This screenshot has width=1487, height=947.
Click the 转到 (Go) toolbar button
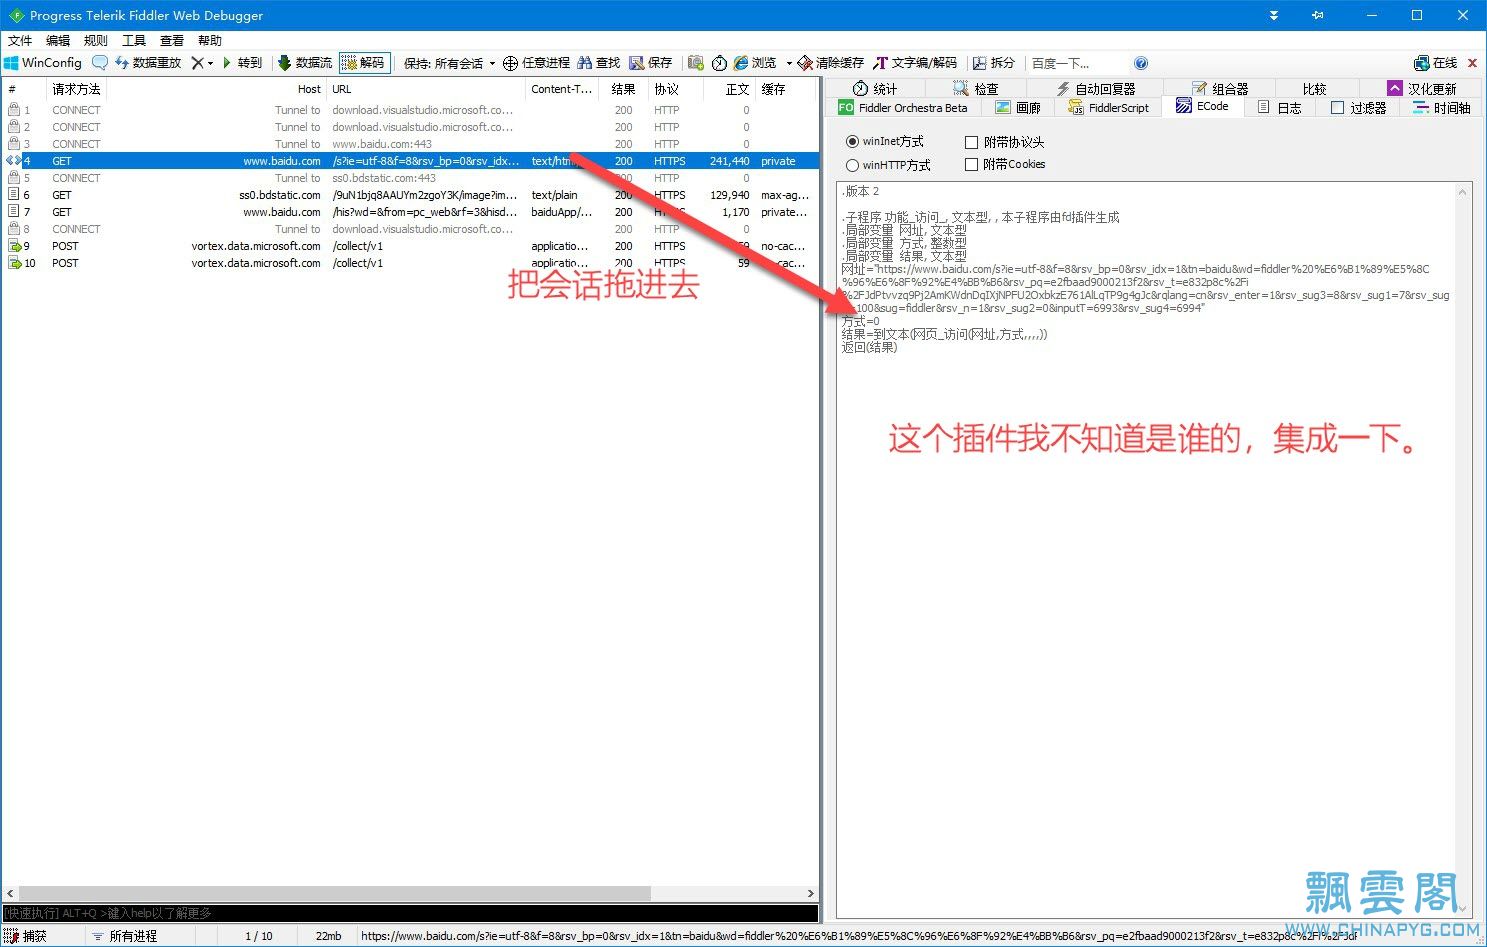(x=241, y=63)
